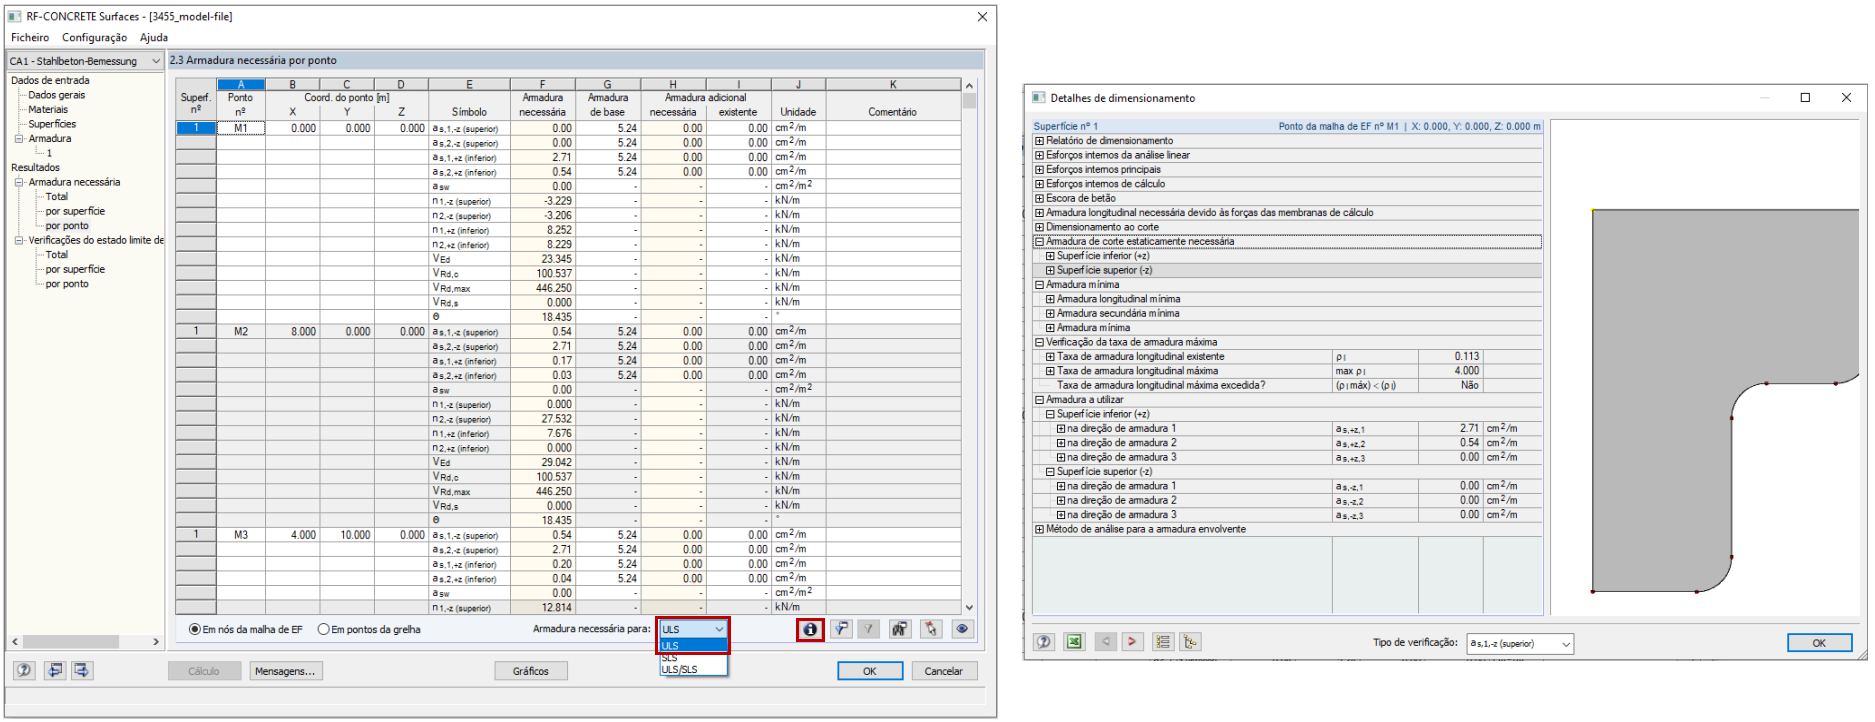Select 'Total' under Verificações do estado limite

pyautogui.click(x=57, y=255)
